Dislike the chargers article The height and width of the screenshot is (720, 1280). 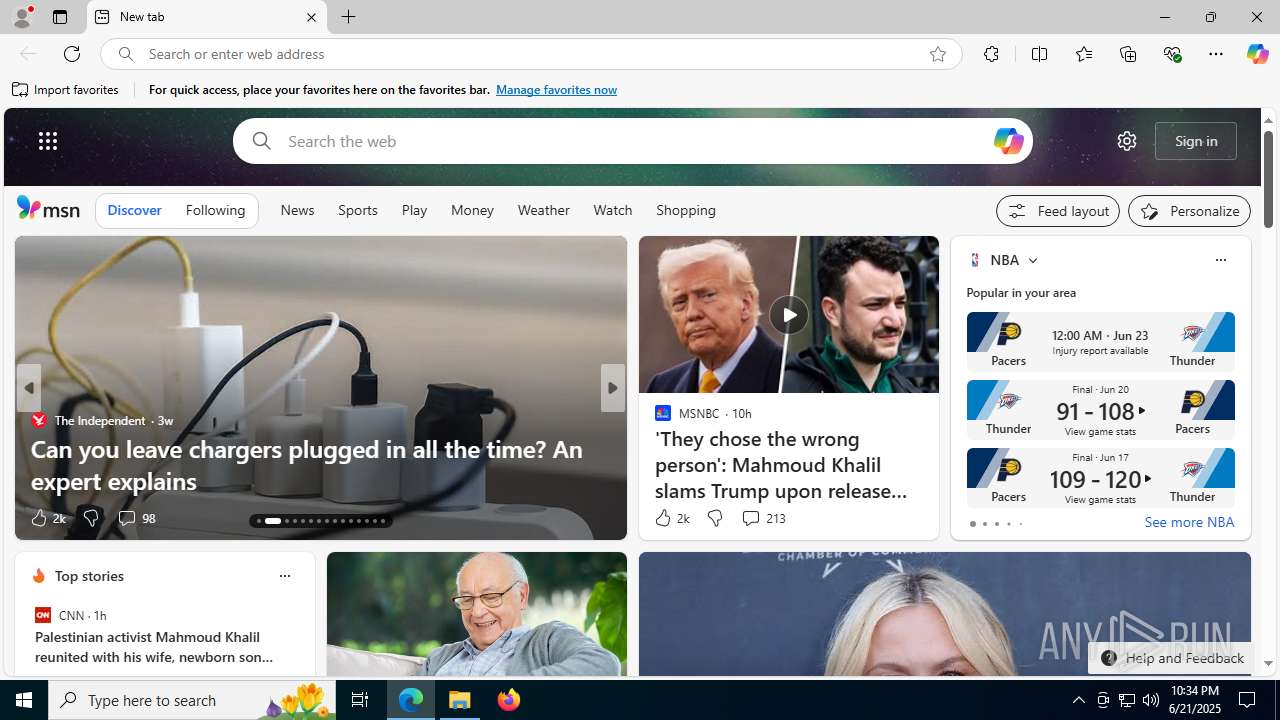coord(90,518)
